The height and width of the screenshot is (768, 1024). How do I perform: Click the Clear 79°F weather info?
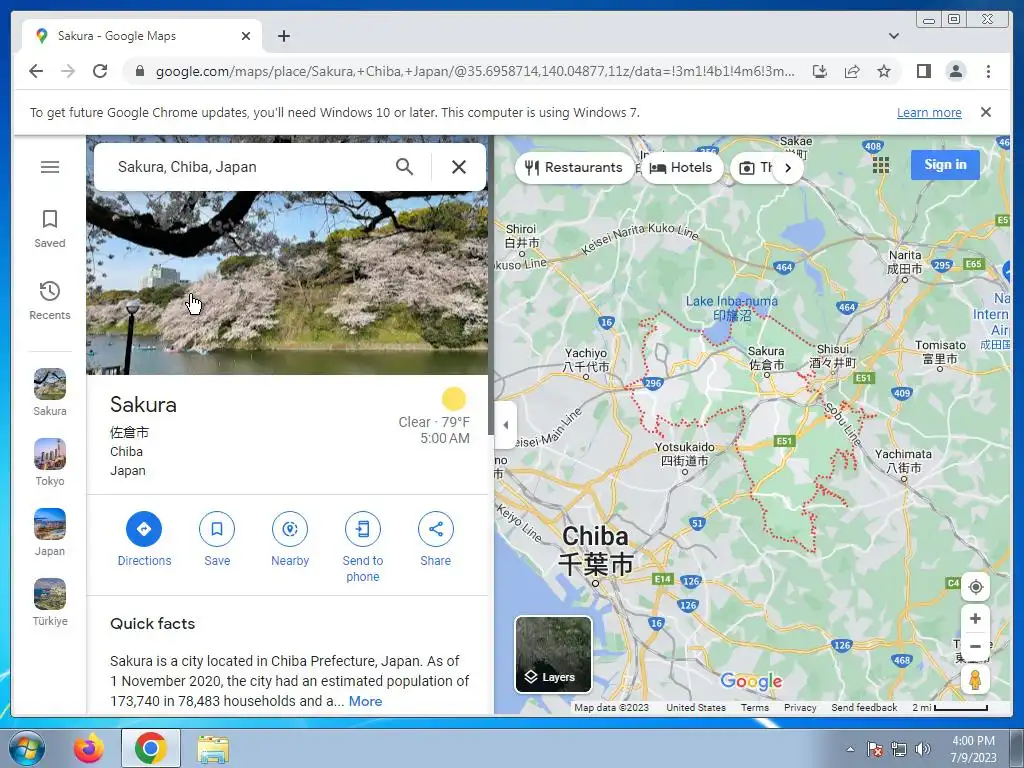click(434, 423)
